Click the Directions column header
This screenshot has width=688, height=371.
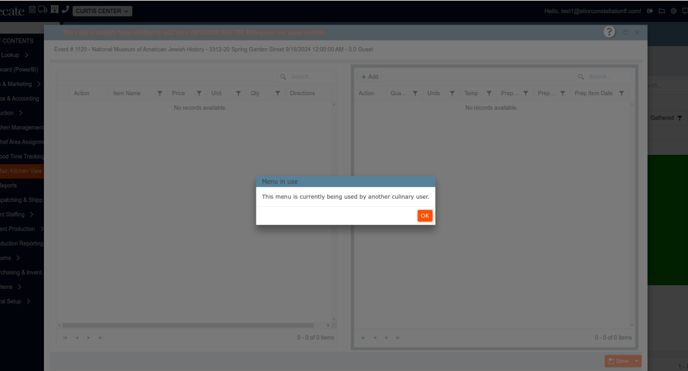click(x=302, y=93)
